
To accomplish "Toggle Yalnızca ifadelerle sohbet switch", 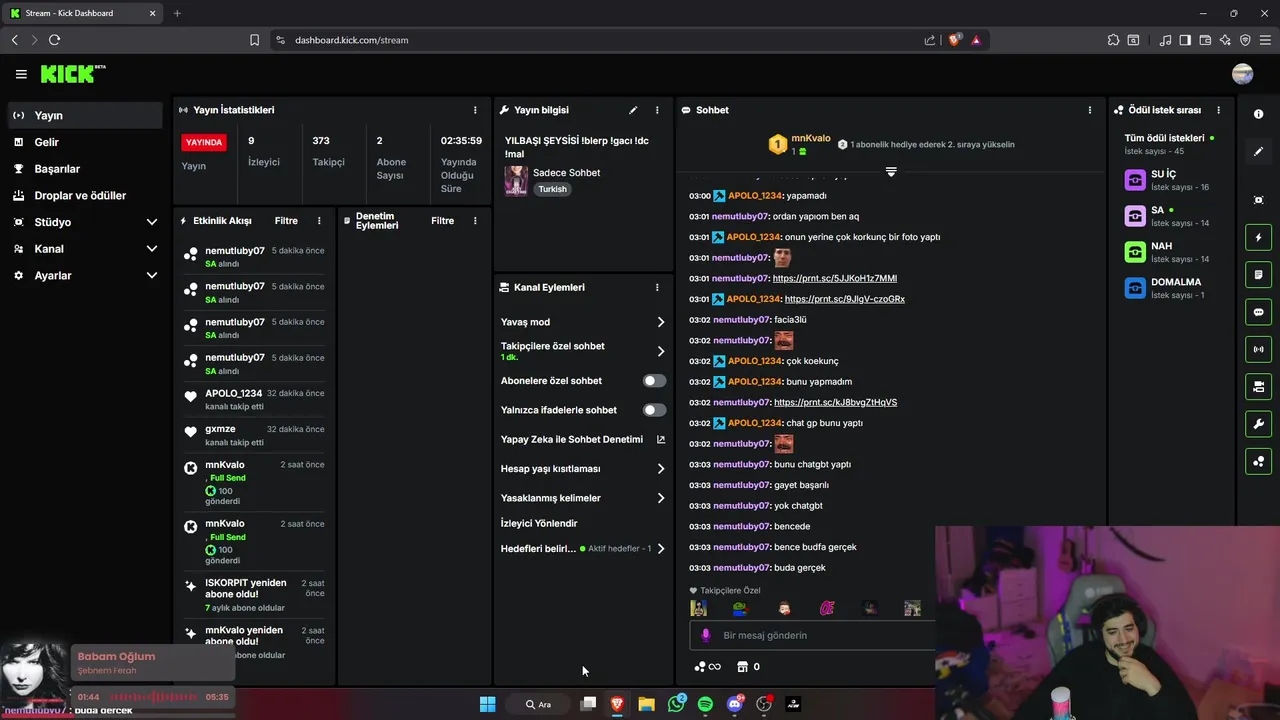I will tap(654, 410).
